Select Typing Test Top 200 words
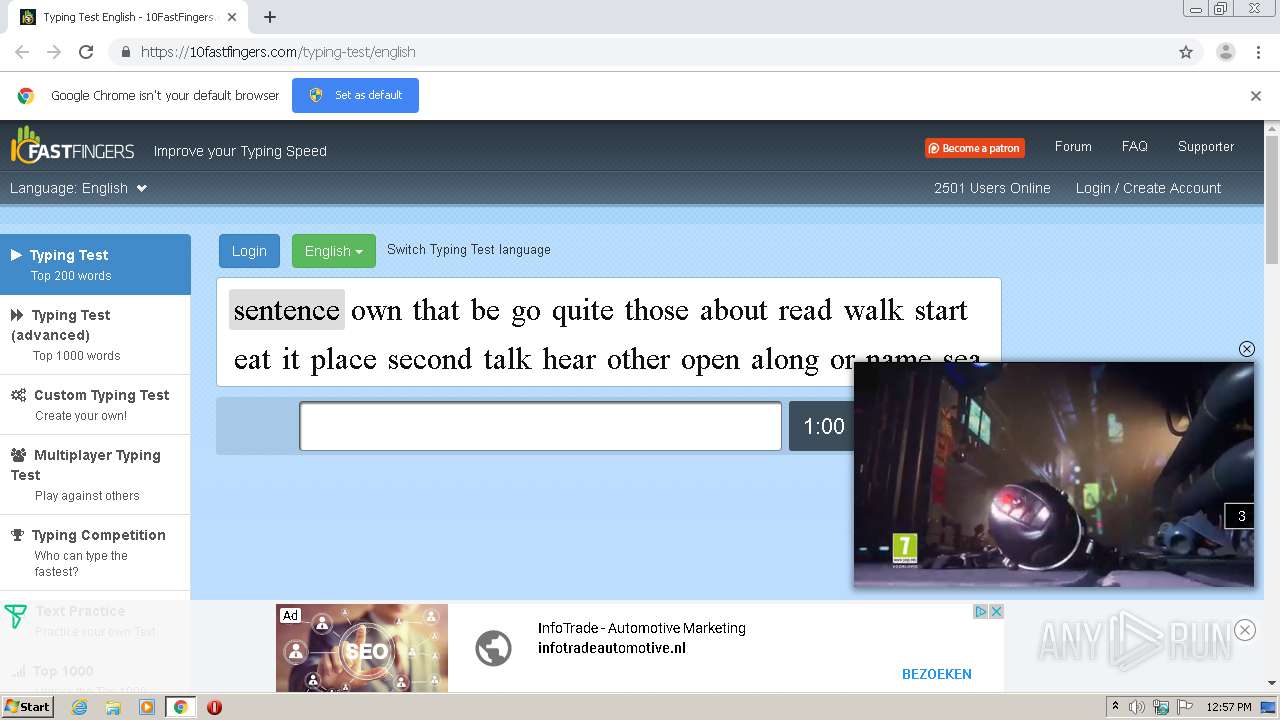This screenshot has width=1280, height=720. pos(95,264)
